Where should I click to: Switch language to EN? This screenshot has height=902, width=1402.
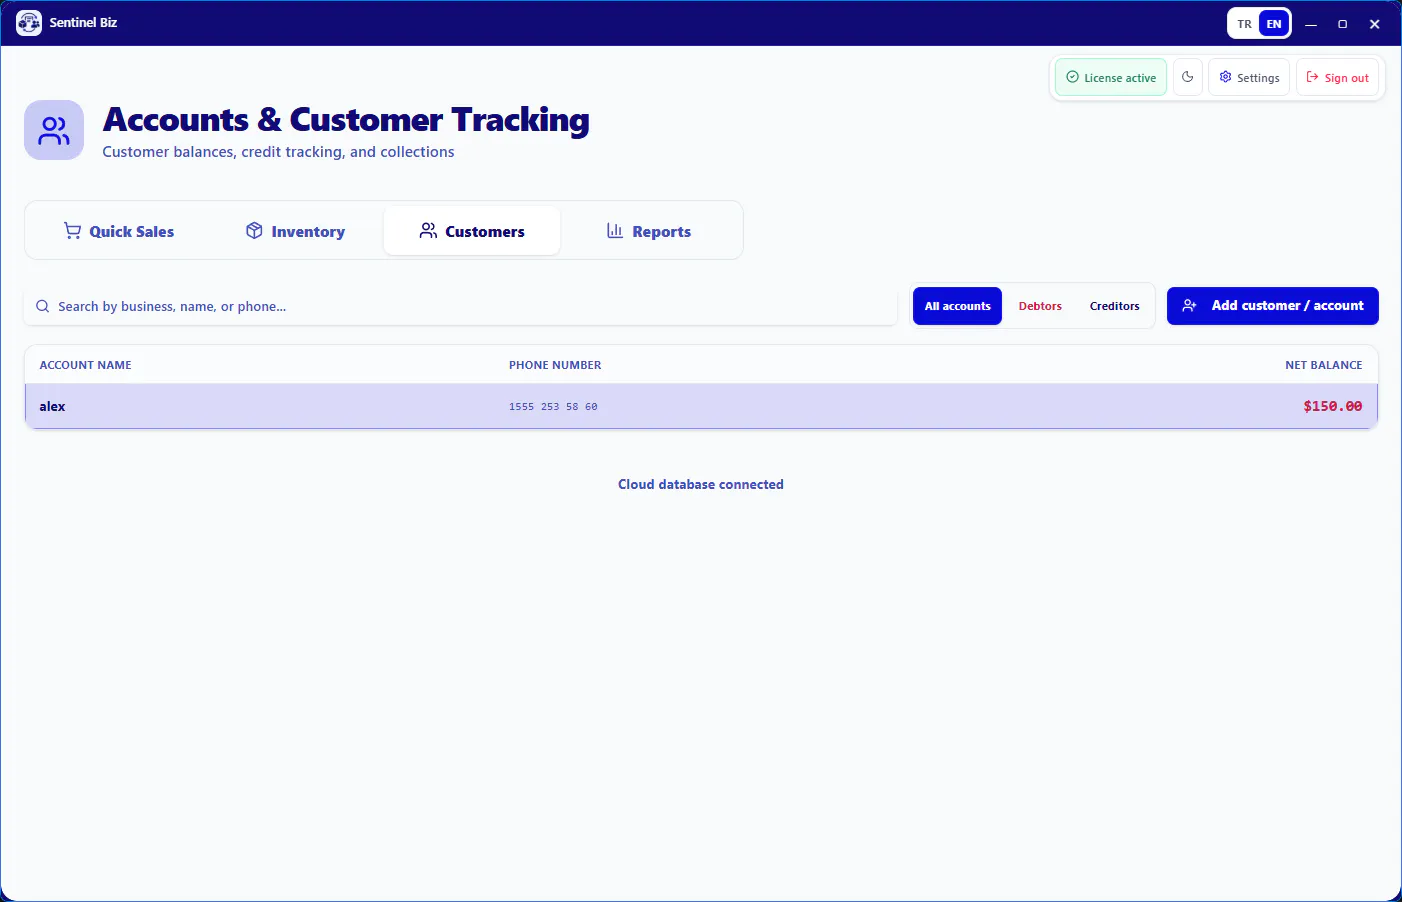1274,24
